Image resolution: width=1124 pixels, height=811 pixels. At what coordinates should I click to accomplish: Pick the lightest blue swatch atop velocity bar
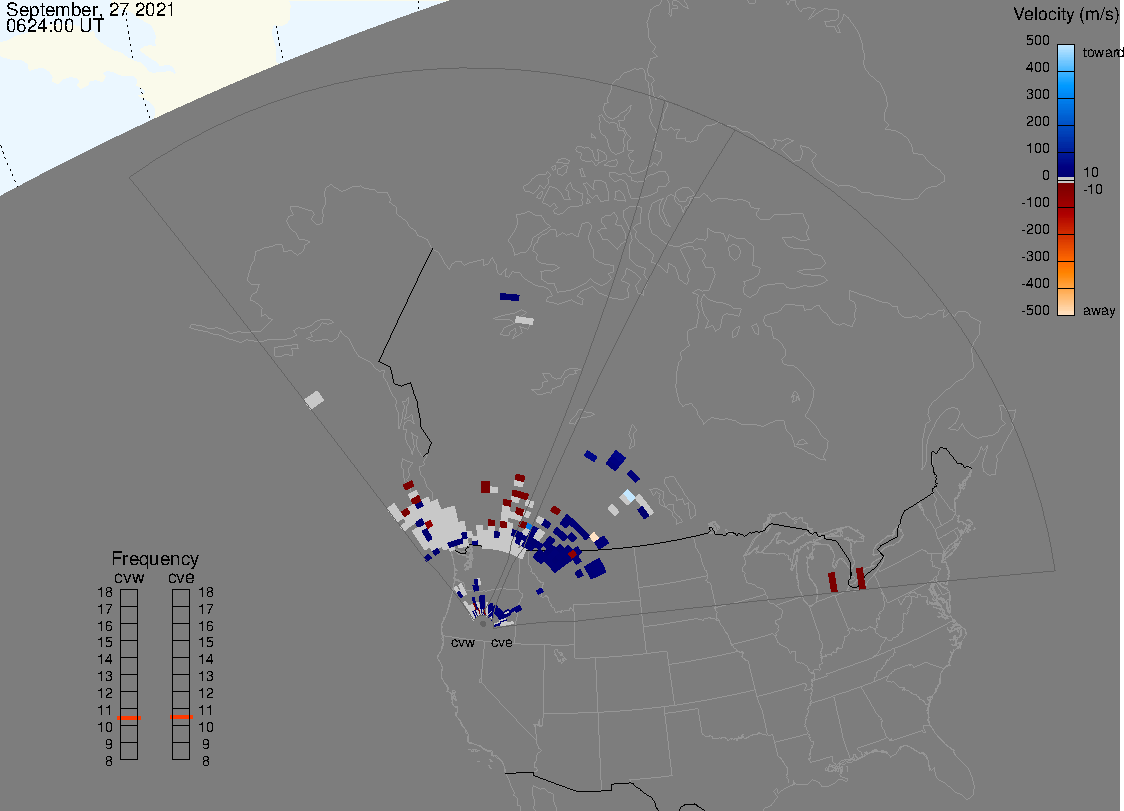coord(1066,57)
